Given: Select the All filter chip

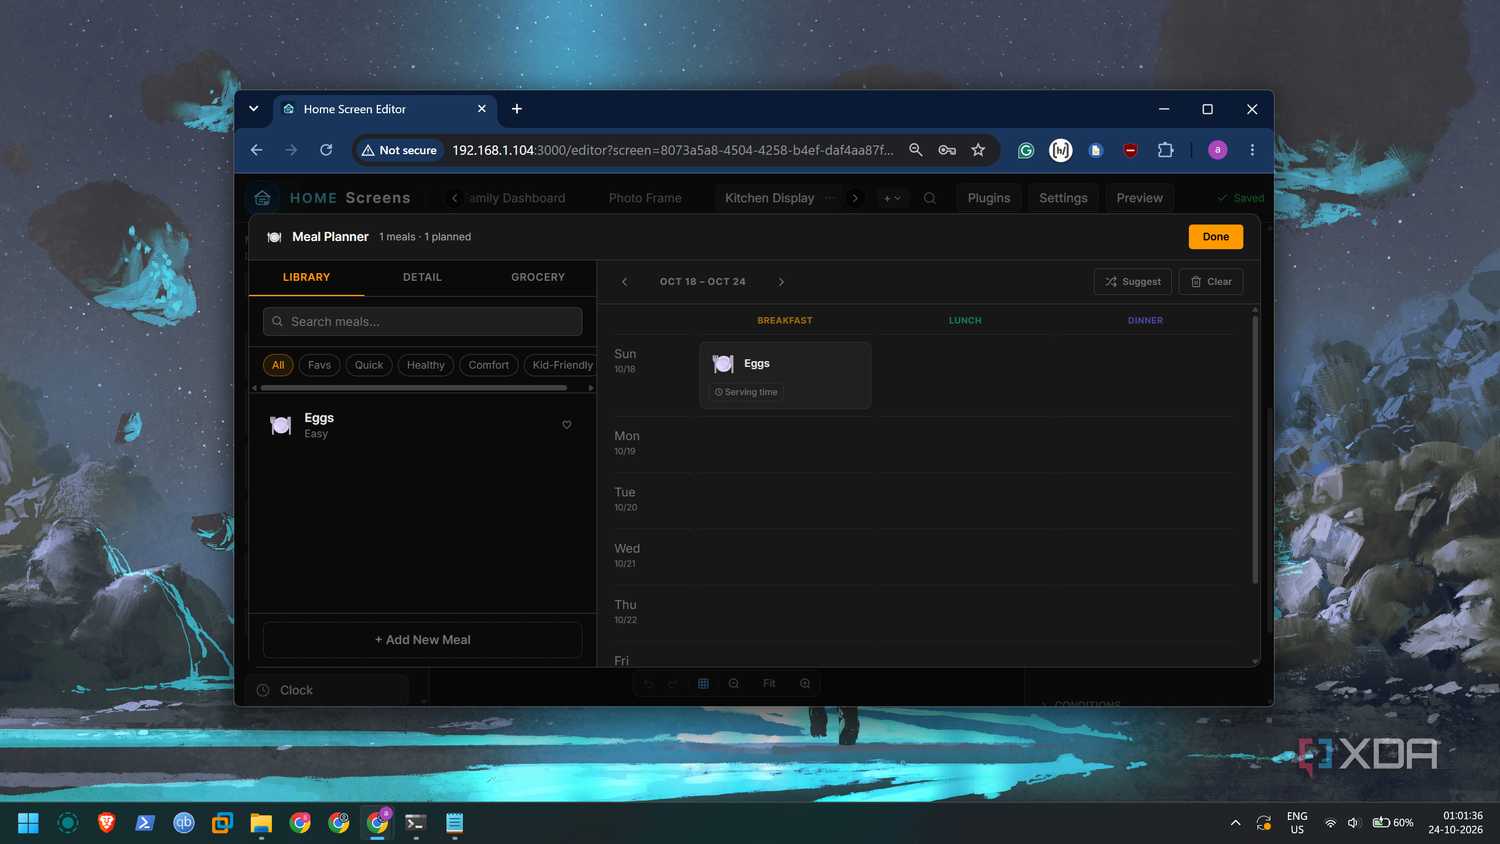Looking at the screenshot, I should click(x=278, y=365).
